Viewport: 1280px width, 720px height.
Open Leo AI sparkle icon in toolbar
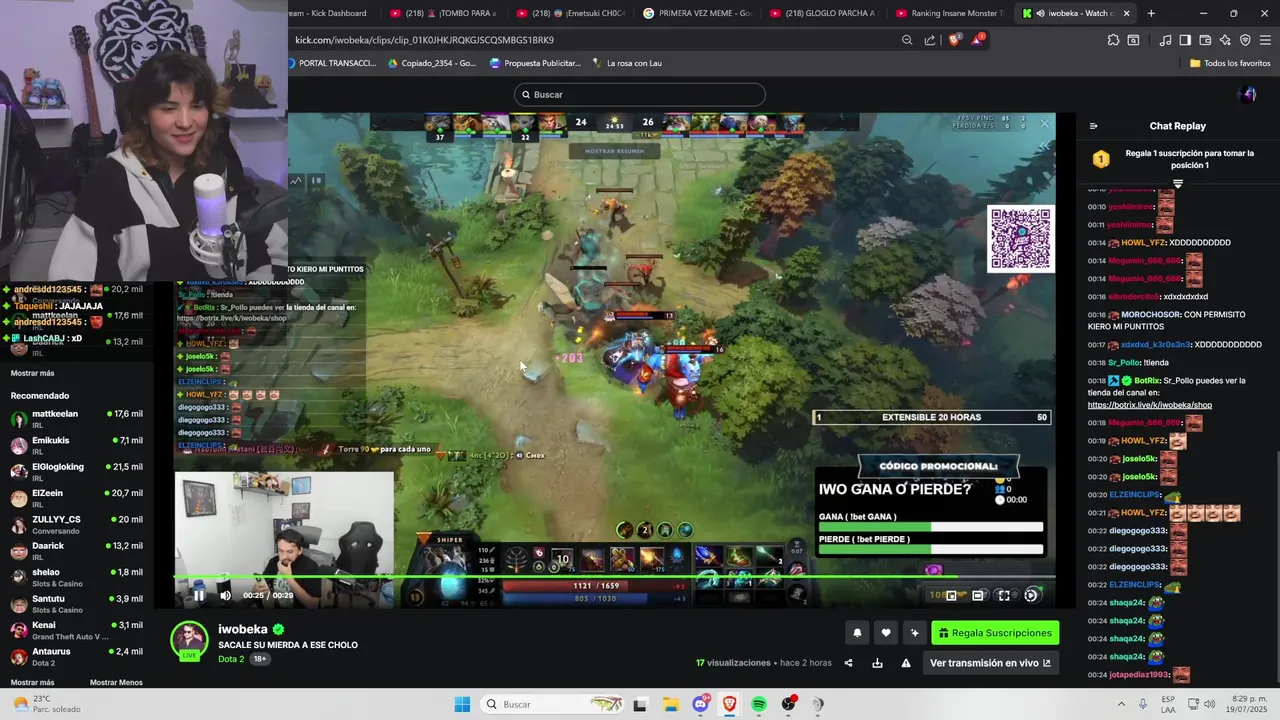coord(1225,40)
